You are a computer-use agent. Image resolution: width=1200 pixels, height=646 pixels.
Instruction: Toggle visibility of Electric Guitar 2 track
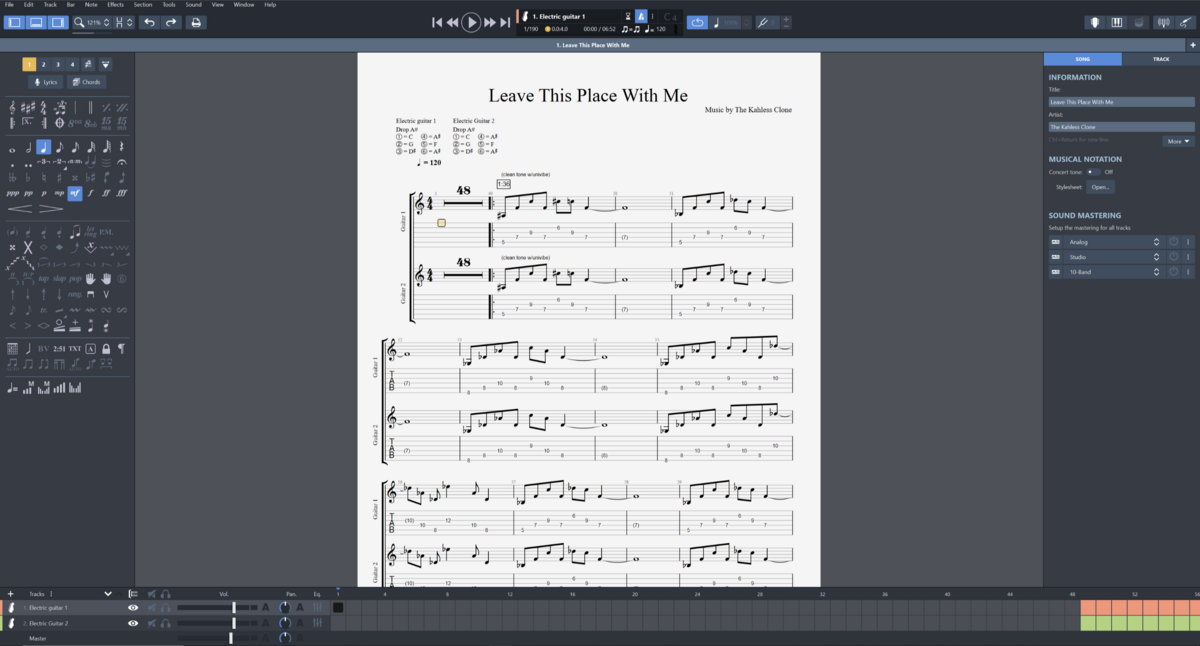(x=133, y=623)
